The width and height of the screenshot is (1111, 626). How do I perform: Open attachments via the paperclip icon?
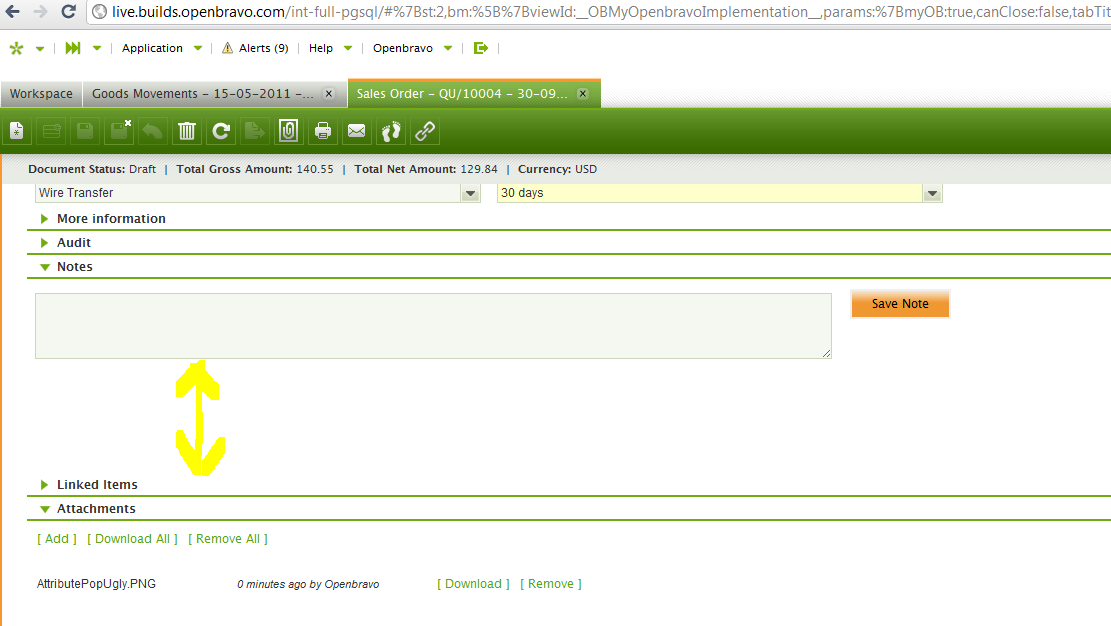click(289, 131)
